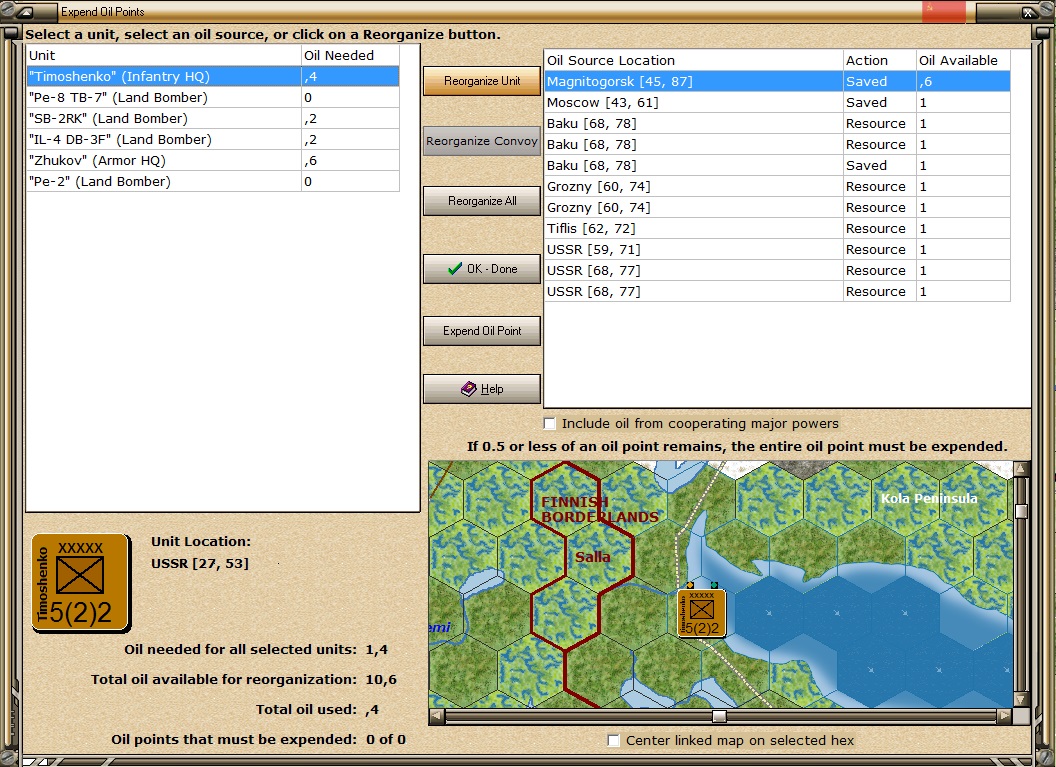Click the Reorganize Unit button
The width and height of the screenshot is (1056, 767).
click(x=482, y=81)
